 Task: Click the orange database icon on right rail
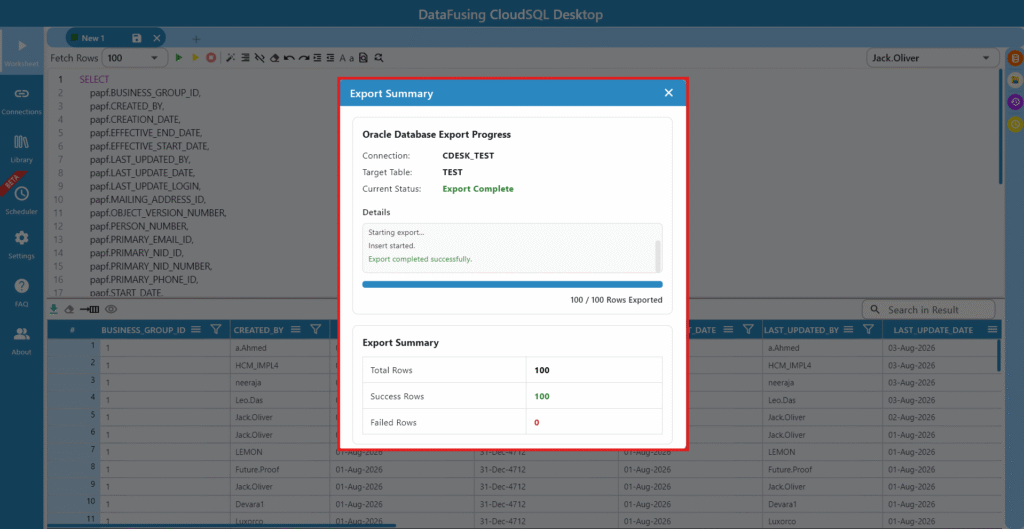coord(1015,58)
